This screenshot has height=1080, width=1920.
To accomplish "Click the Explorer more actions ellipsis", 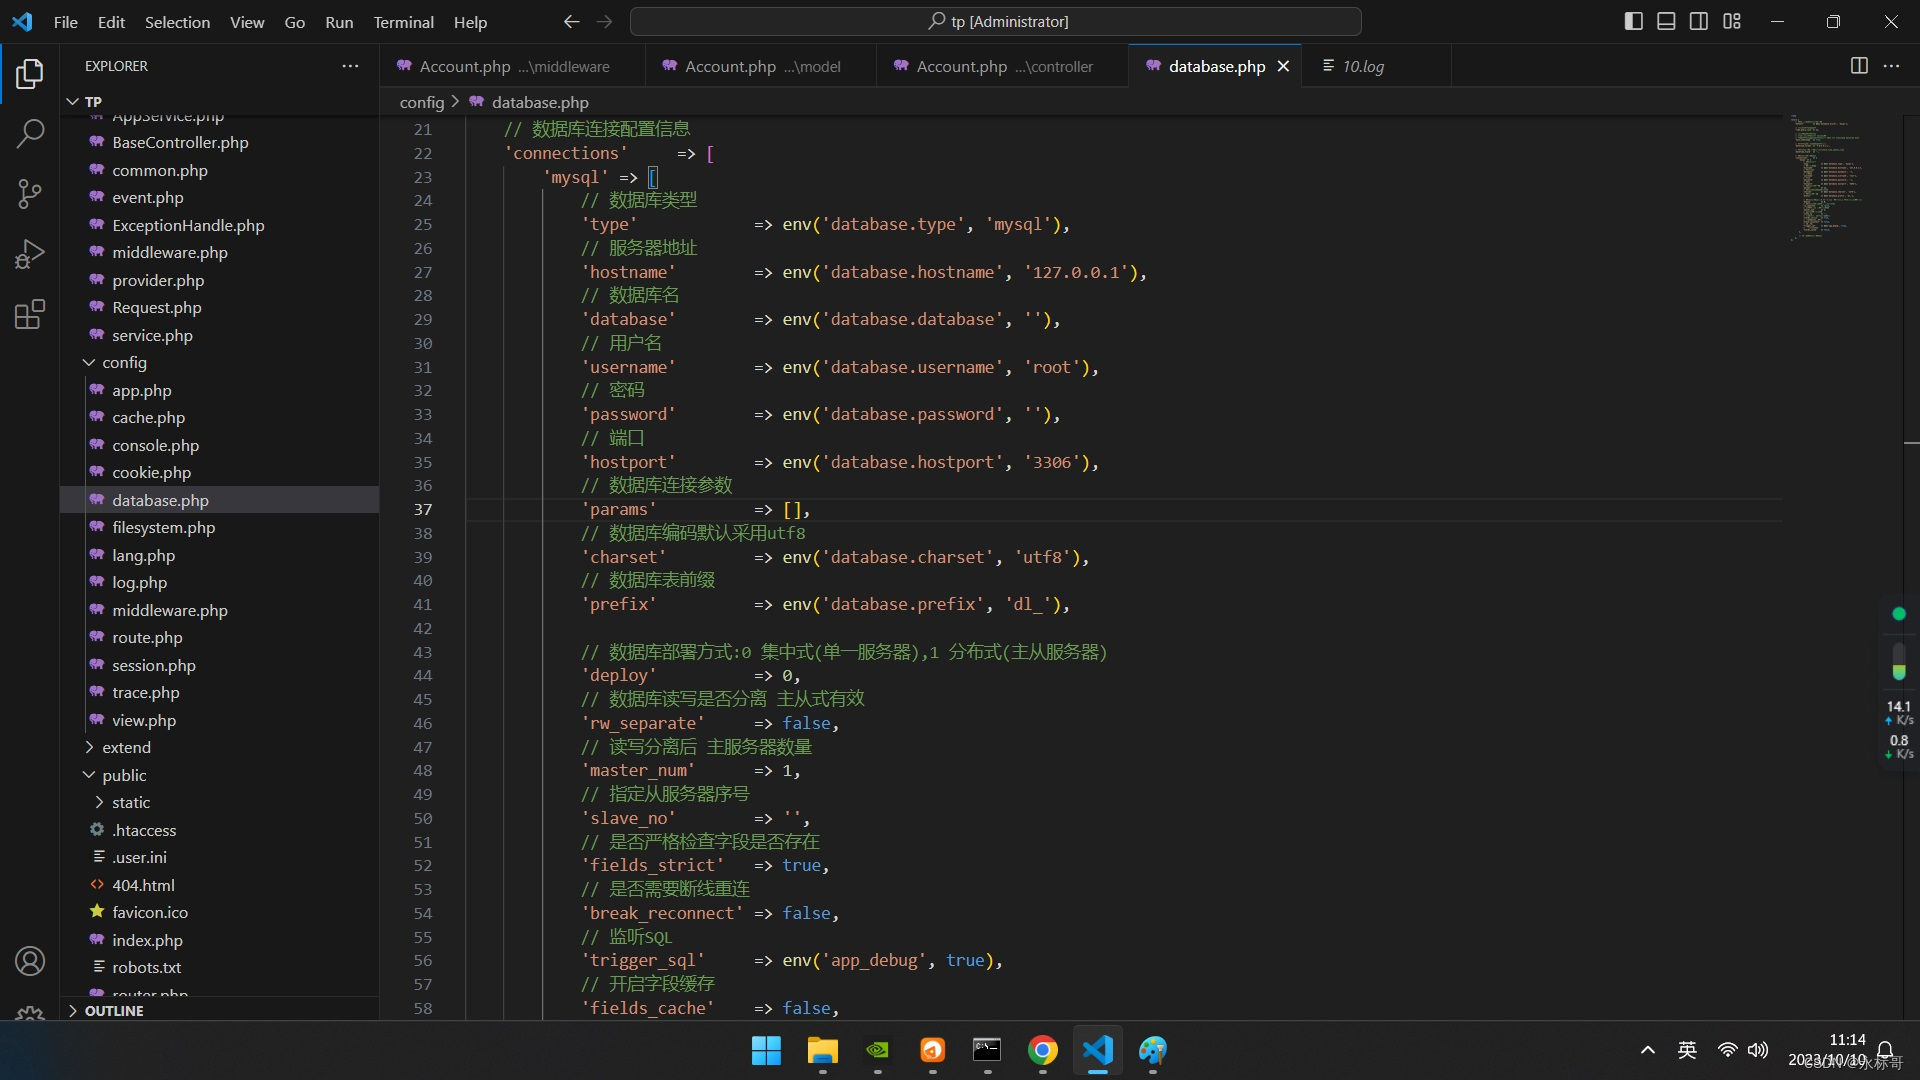I will point(350,66).
